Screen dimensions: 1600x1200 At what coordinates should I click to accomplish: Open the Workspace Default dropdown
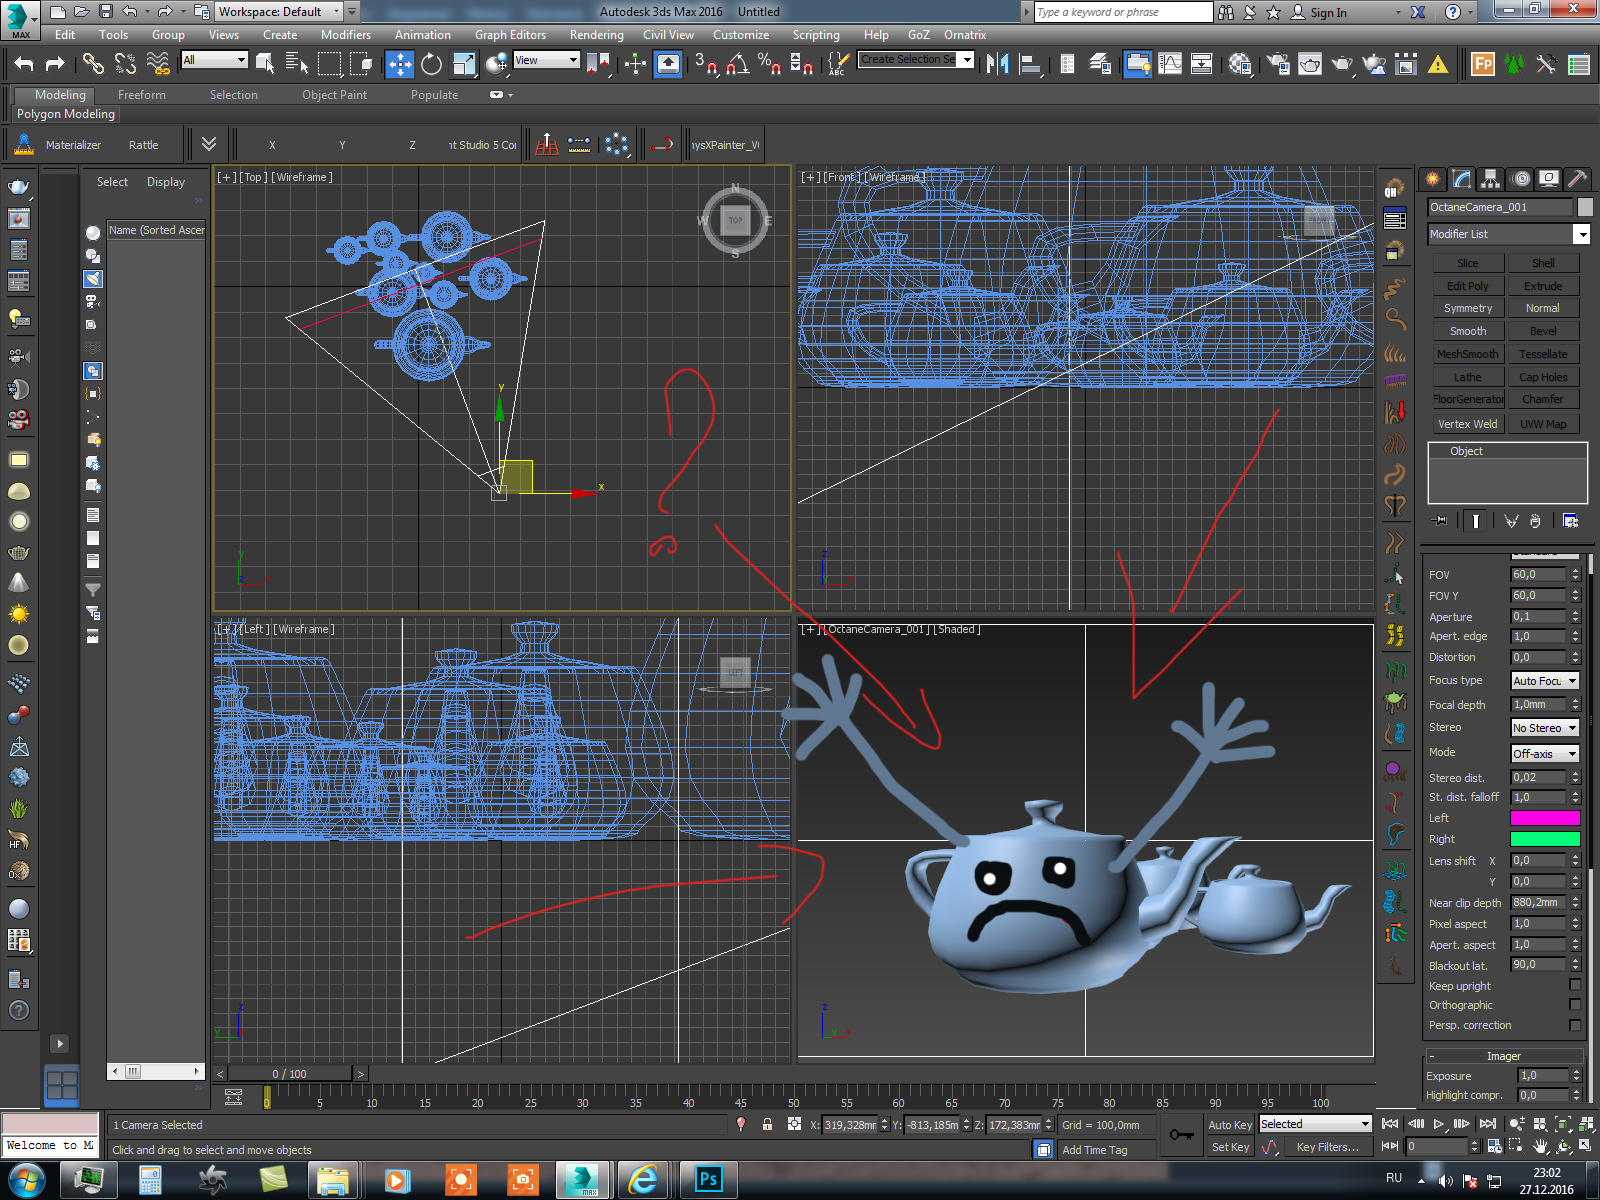coord(279,12)
